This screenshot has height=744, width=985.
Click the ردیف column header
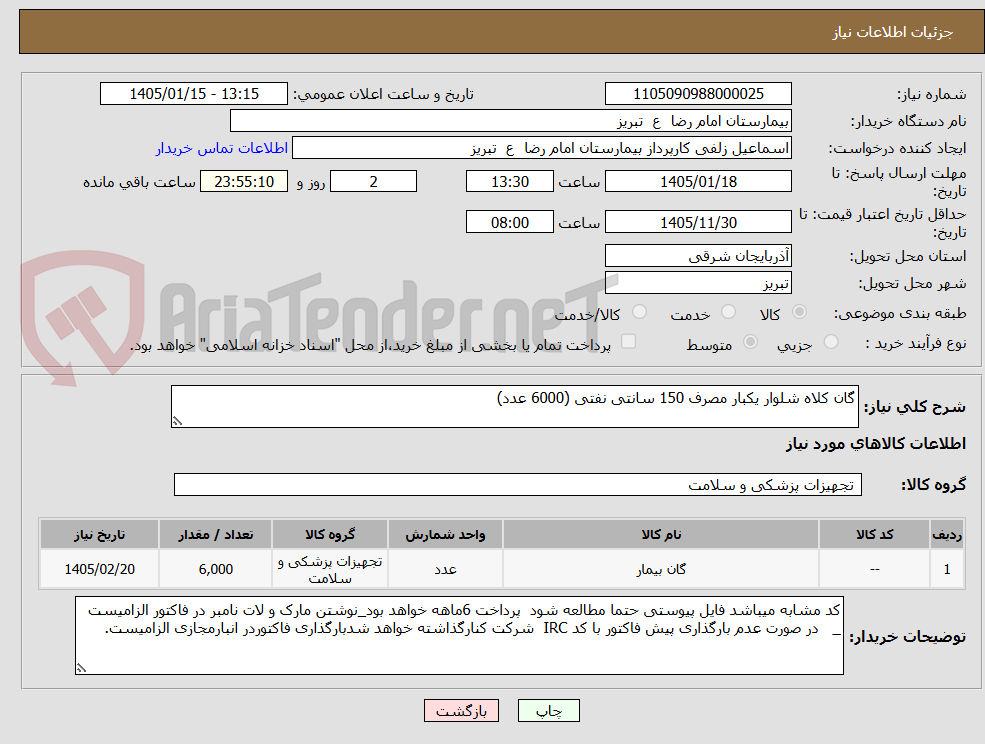tap(947, 535)
